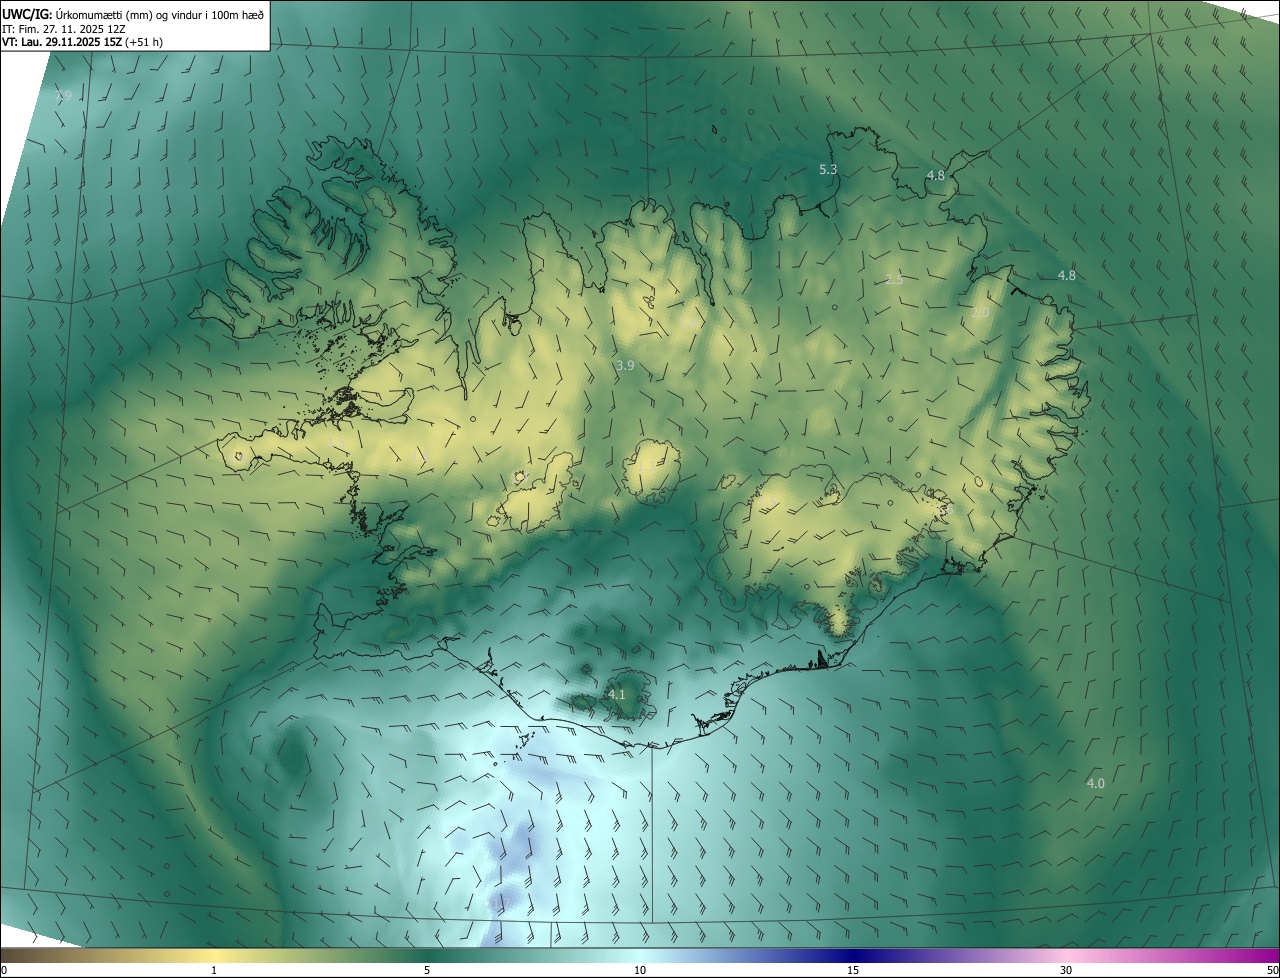Click the 4.0 value over the southeastern sea
Viewport: 1280px width, 978px height.
click(x=1095, y=783)
